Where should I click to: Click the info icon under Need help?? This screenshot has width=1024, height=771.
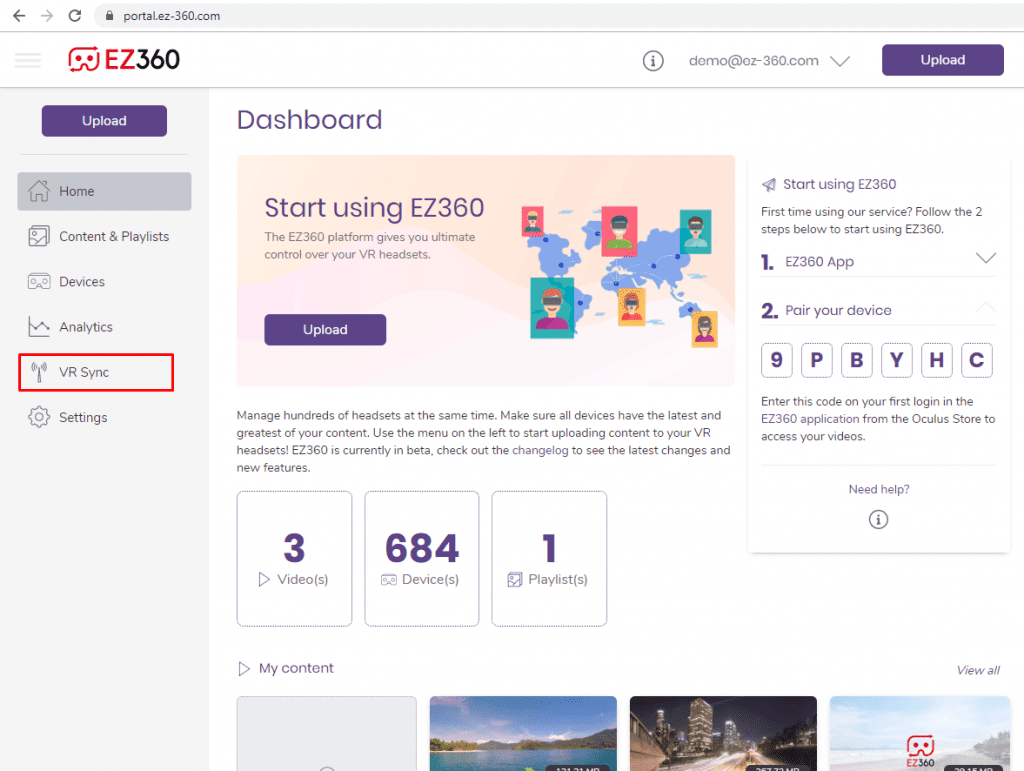[x=878, y=520]
